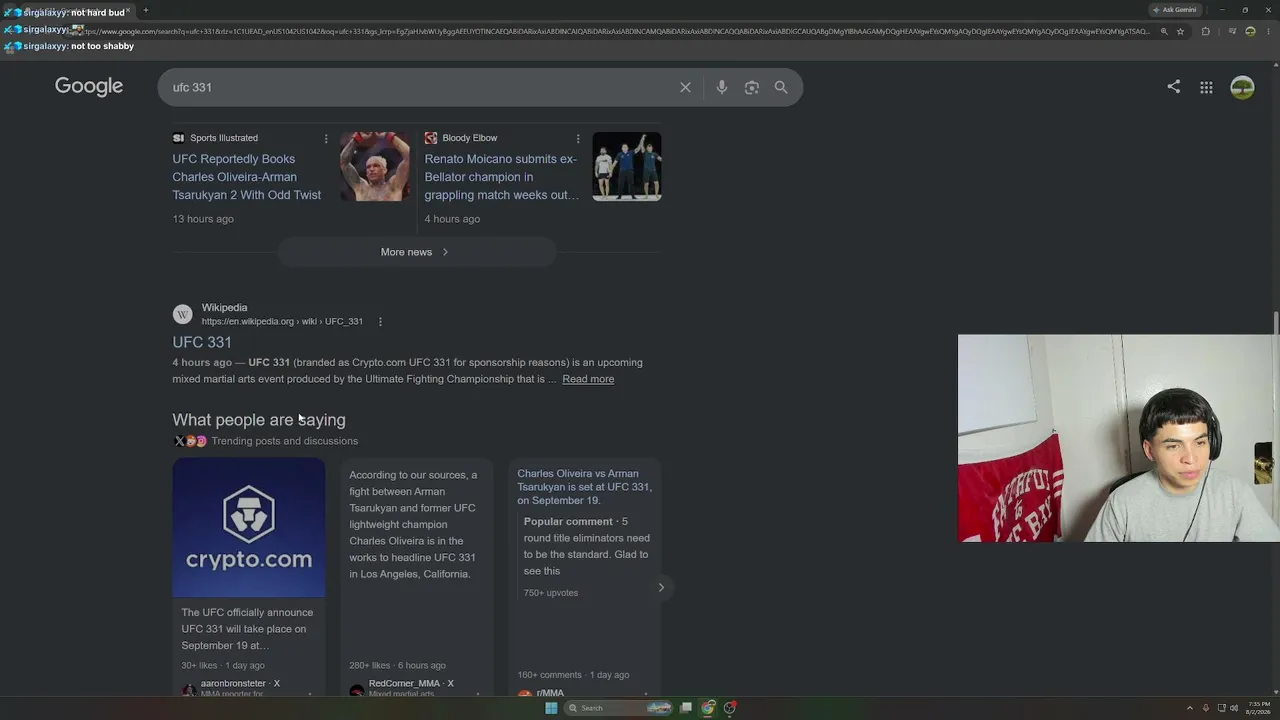The image size is (1280, 720).
Task: Open the browser extensions puzzle icon
Action: click(x=1205, y=31)
